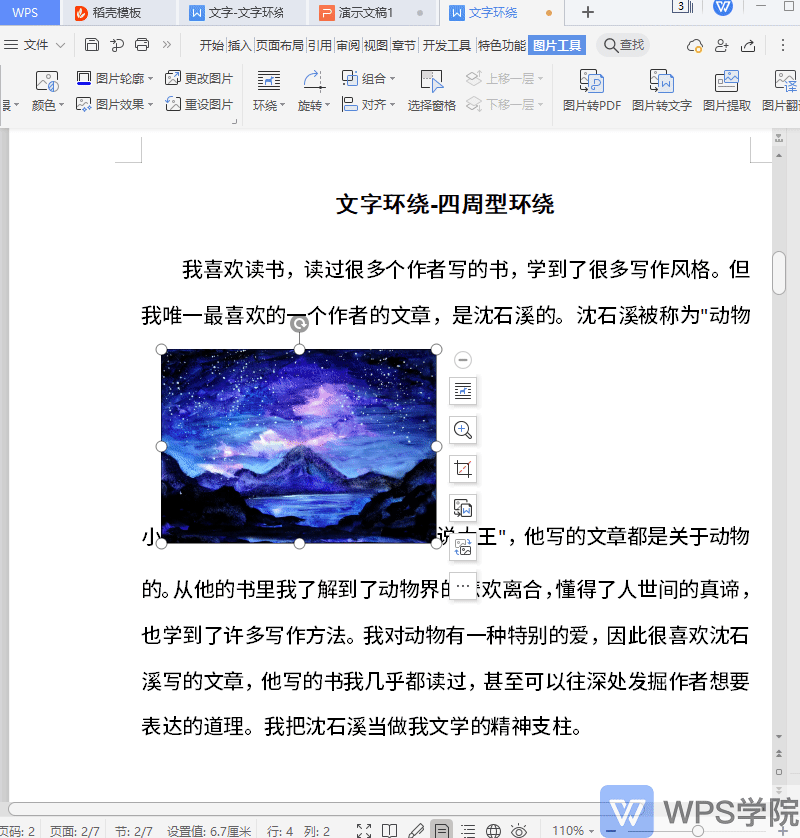Click the pen writing mode icon in the status bar
This screenshot has height=838, width=800.
coord(415,831)
